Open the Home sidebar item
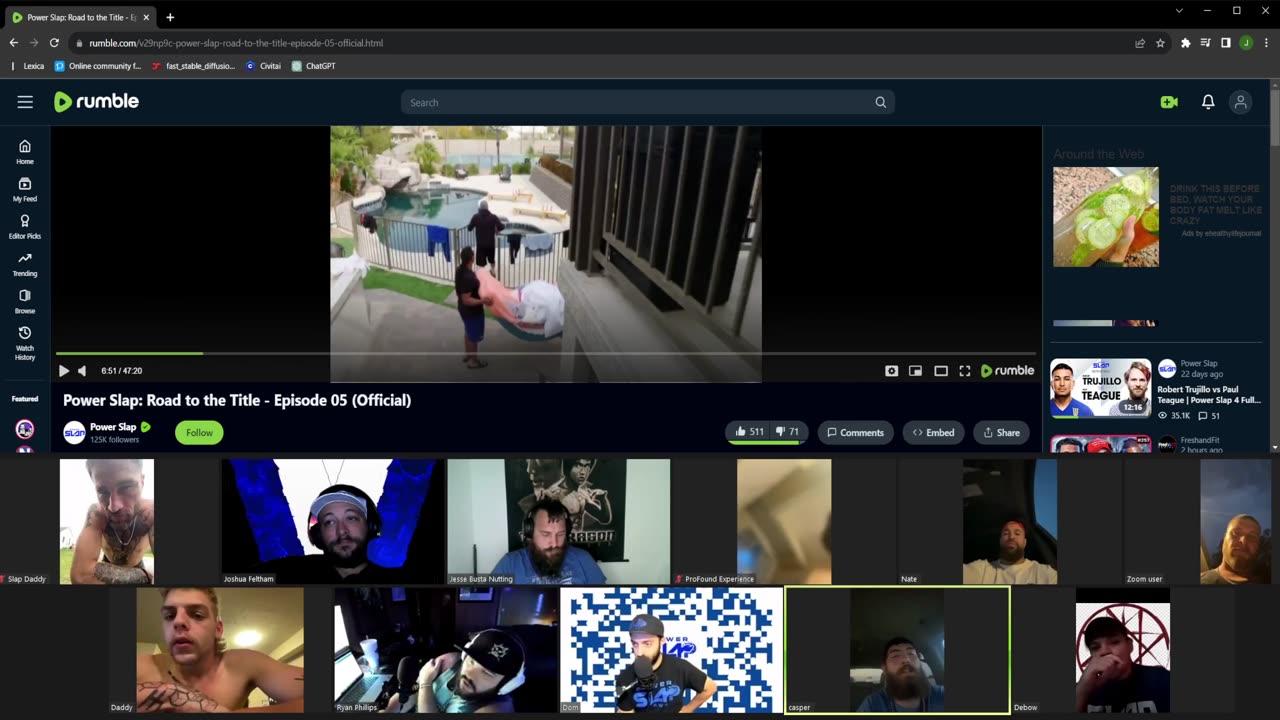 coord(25,152)
